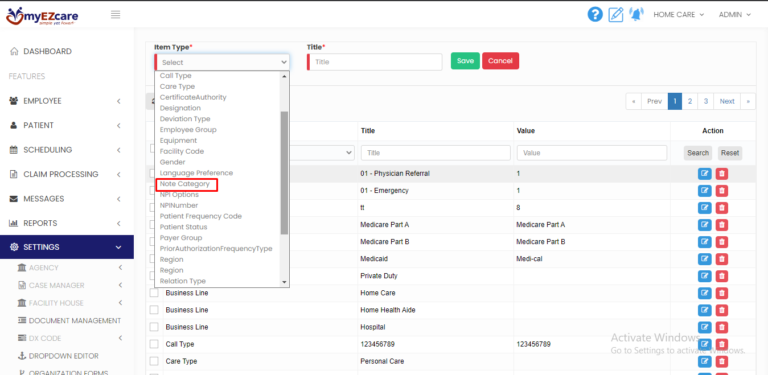Edit the 01 - Physician Referral row
Screen dimensions: 768x375
[704, 174]
